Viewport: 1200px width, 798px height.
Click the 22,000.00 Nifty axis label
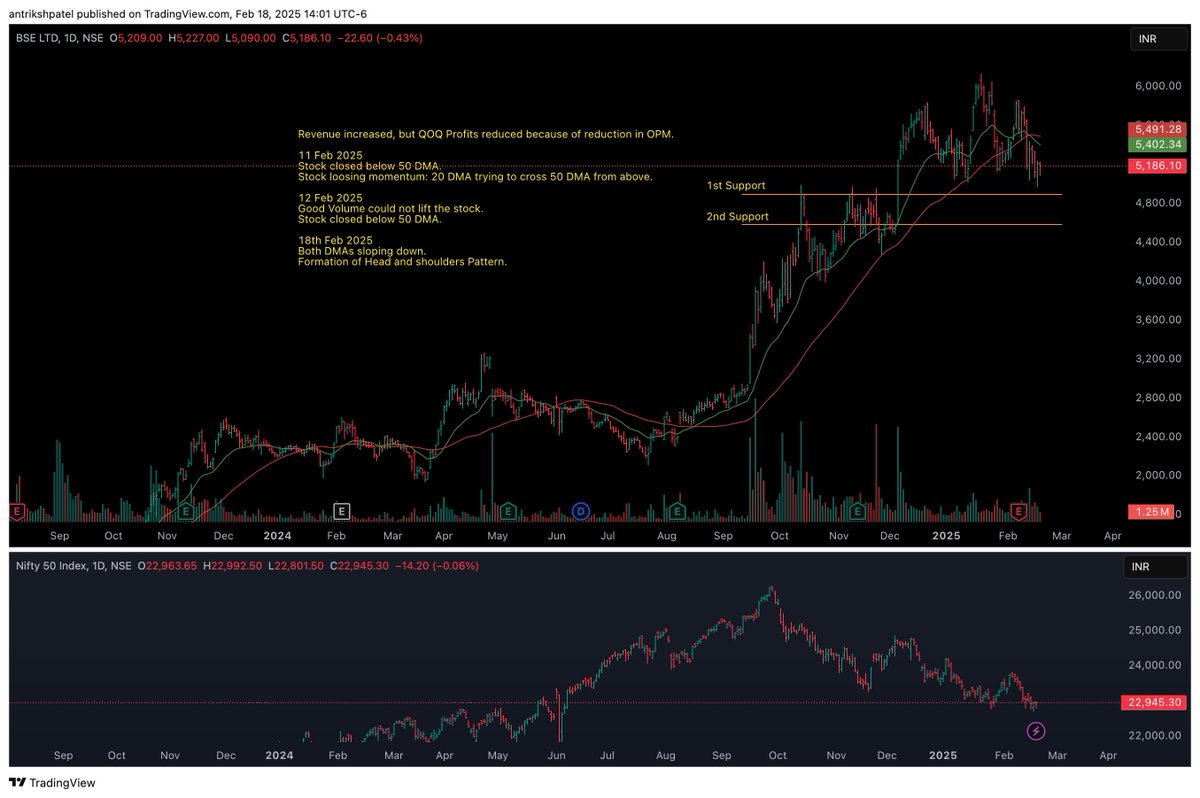click(1154, 735)
